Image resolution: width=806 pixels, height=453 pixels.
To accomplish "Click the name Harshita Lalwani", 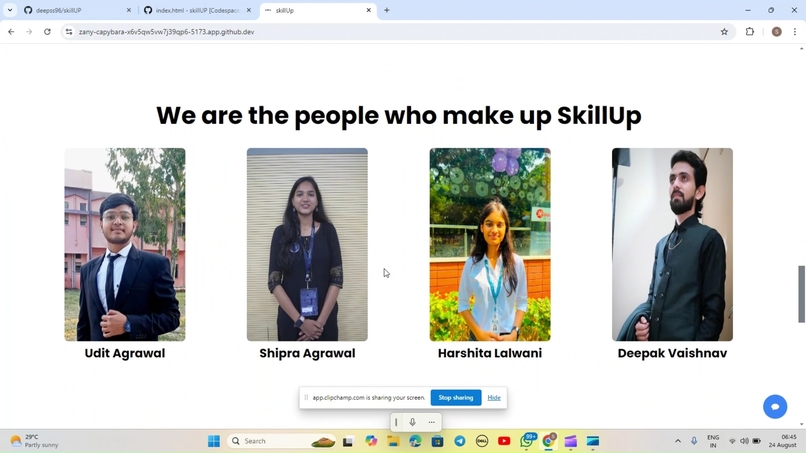I will (490, 353).
